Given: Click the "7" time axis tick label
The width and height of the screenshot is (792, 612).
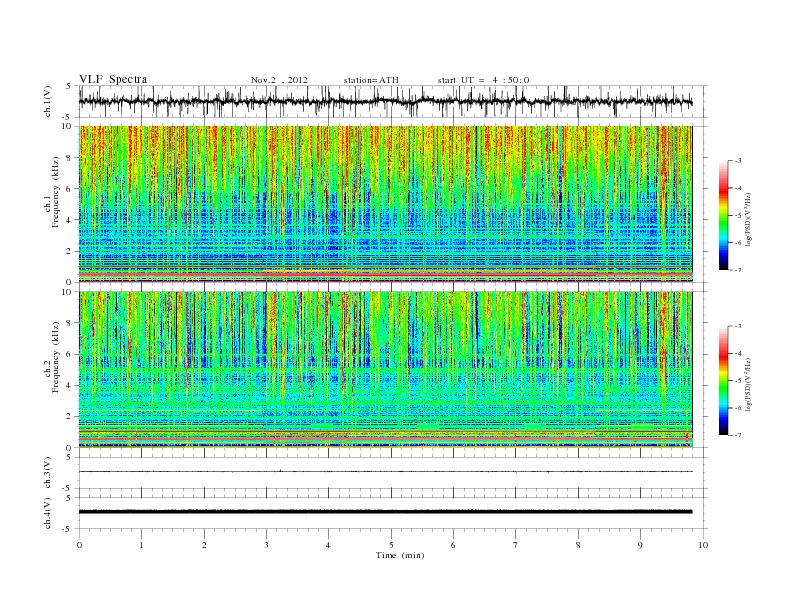Looking at the screenshot, I should point(516,545).
